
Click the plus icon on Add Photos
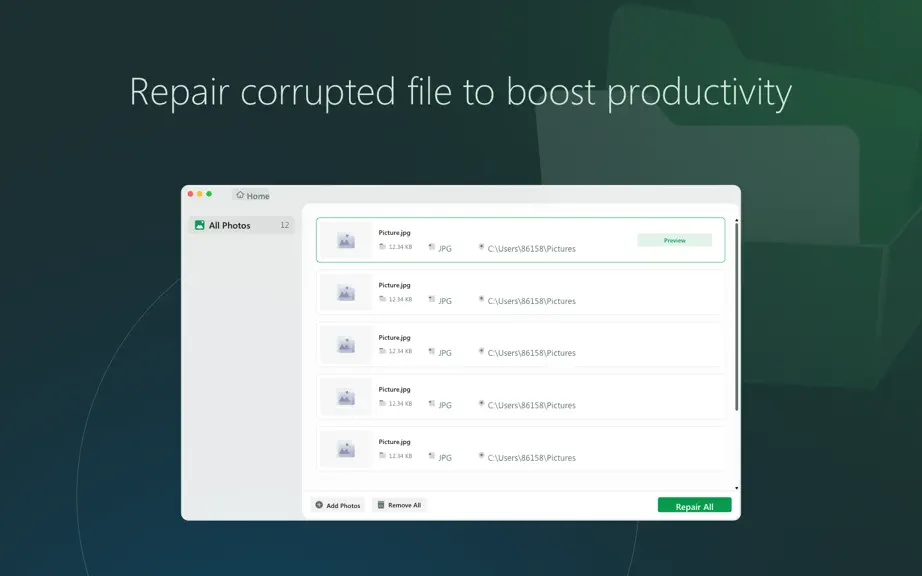tap(319, 505)
